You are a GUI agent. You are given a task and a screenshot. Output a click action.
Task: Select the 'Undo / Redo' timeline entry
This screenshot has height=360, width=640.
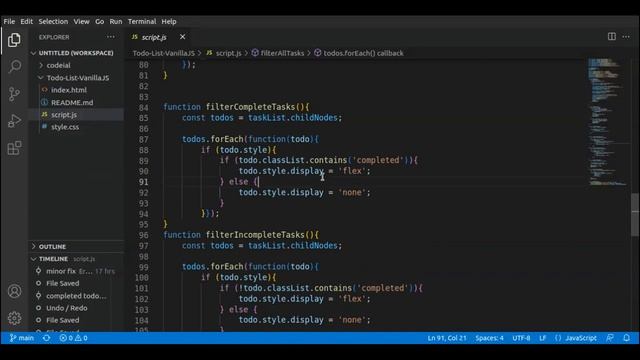pyautogui.click(x=67, y=308)
